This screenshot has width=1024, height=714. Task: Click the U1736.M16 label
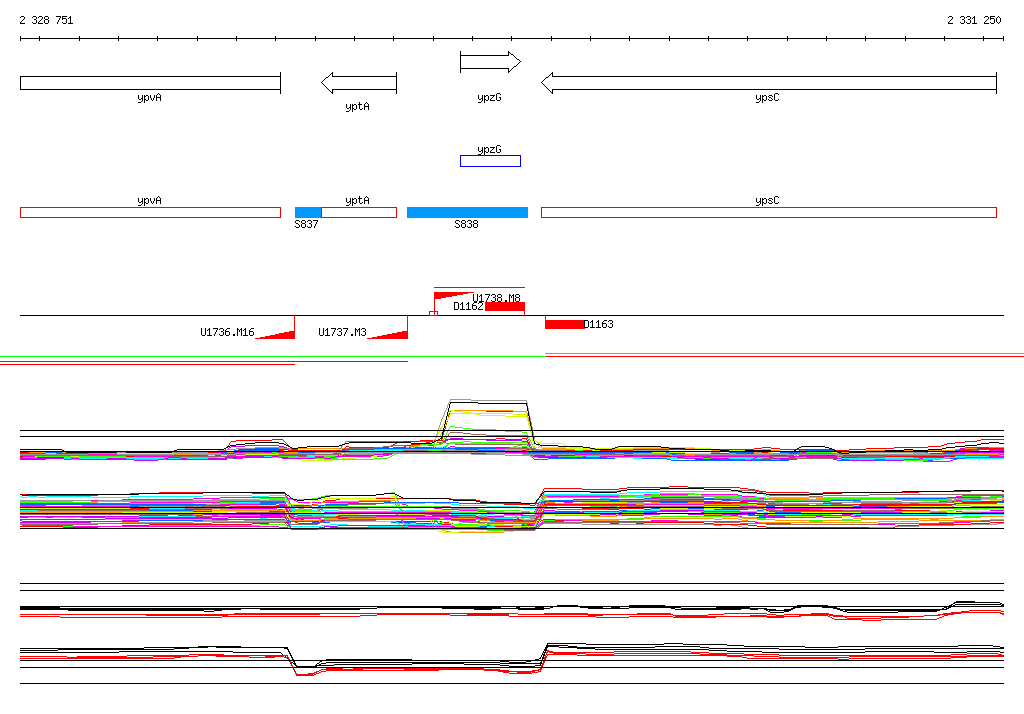click(x=227, y=333)
